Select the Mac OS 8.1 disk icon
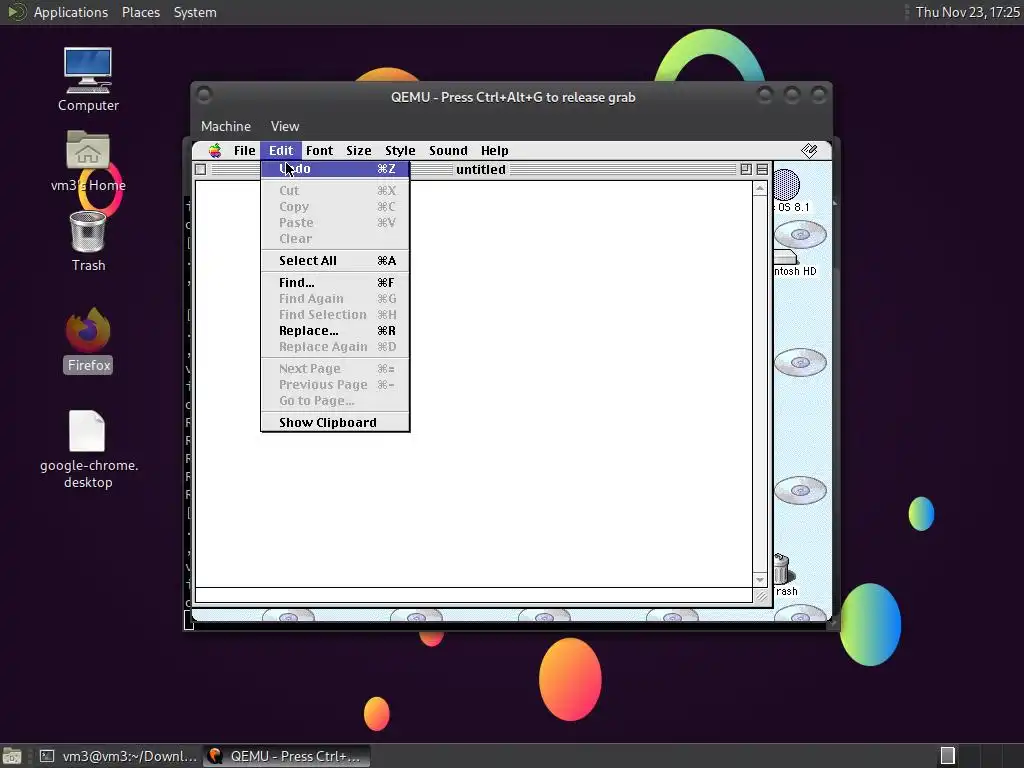Screen dimensions: 1024x768 click(786, 185)
